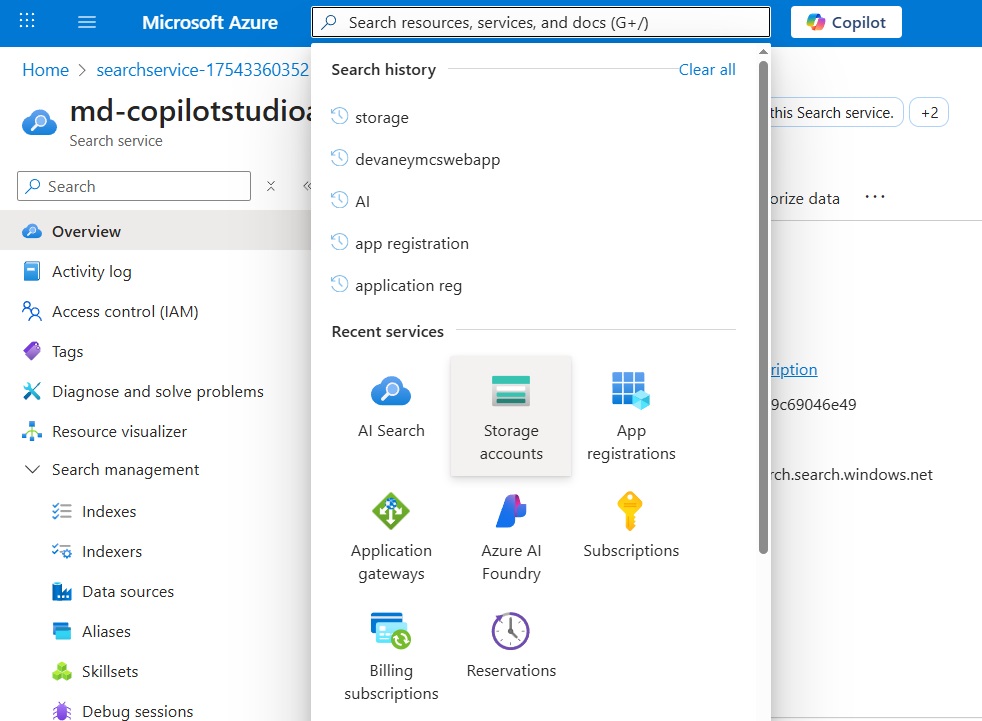Image resolution: width=982 pixels, height=721 pixels.
Task: Click the dropdown panel scrollbar
Action: [x=763, y=307]
